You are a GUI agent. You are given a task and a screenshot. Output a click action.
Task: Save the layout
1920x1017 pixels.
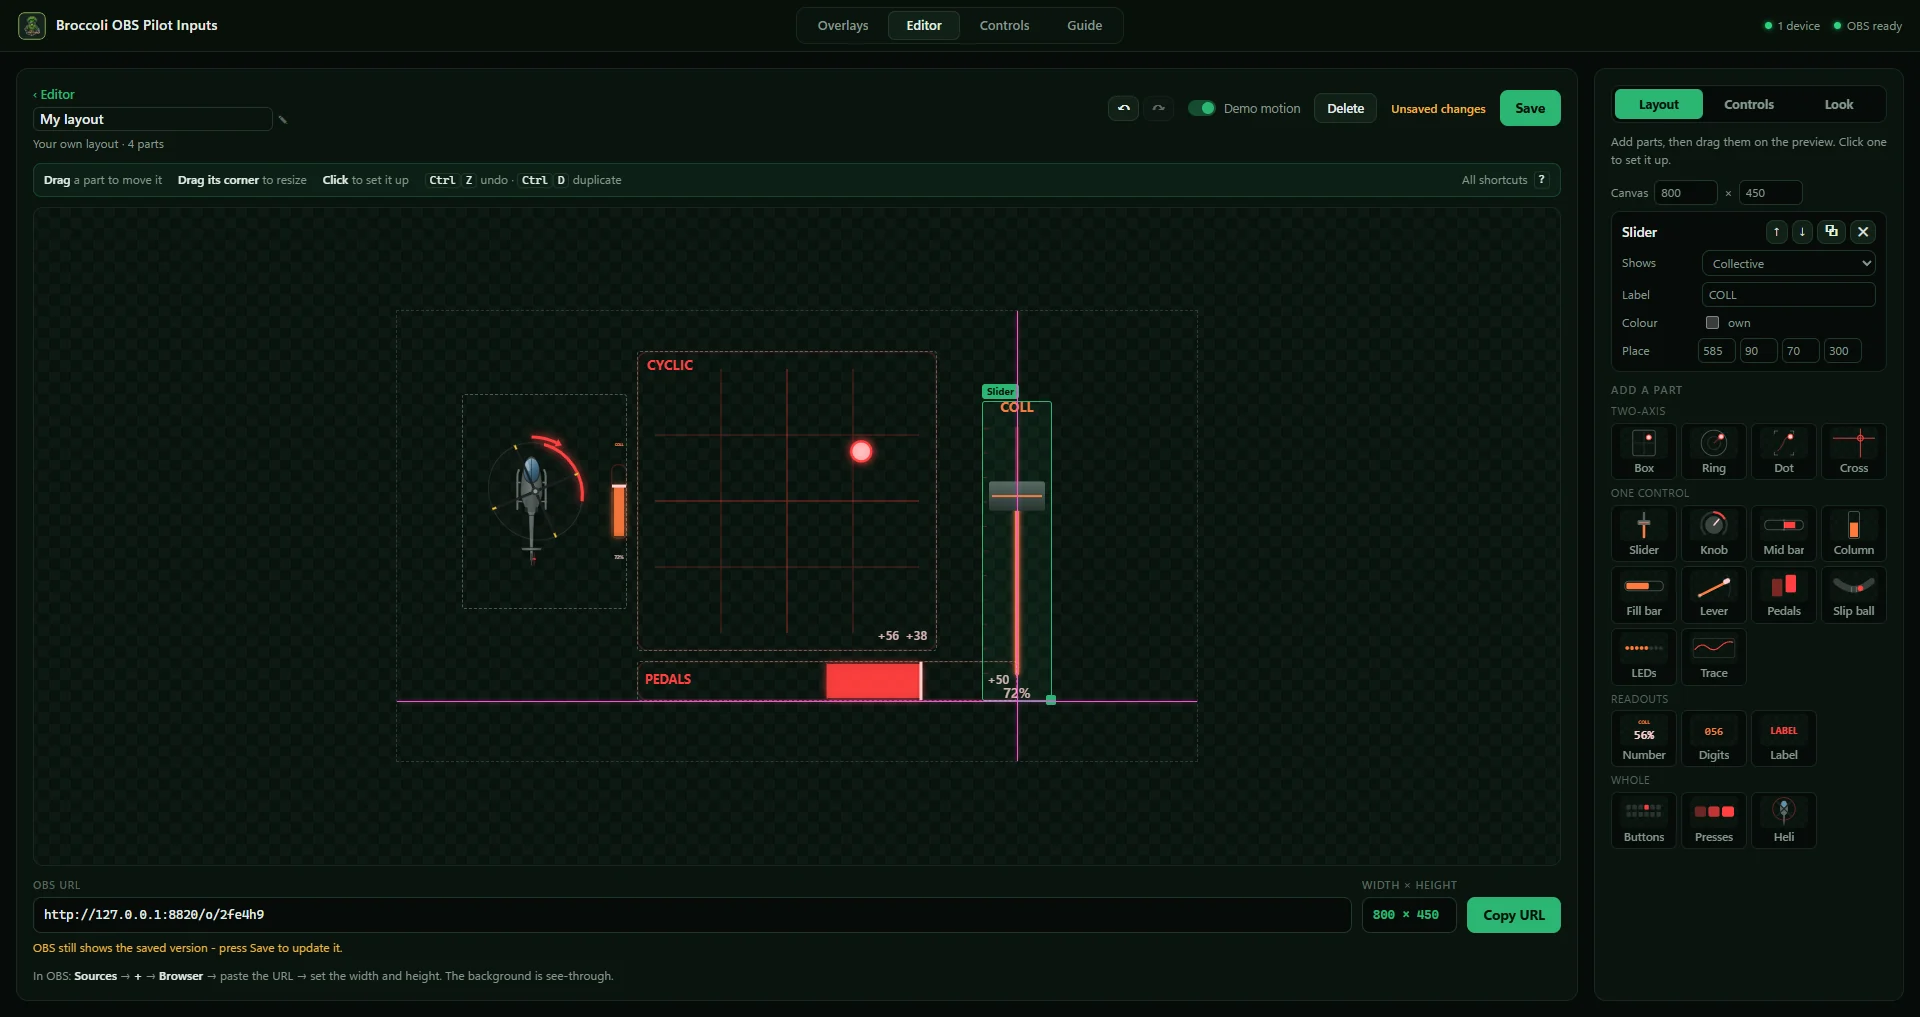click(x=1530, y=108)
